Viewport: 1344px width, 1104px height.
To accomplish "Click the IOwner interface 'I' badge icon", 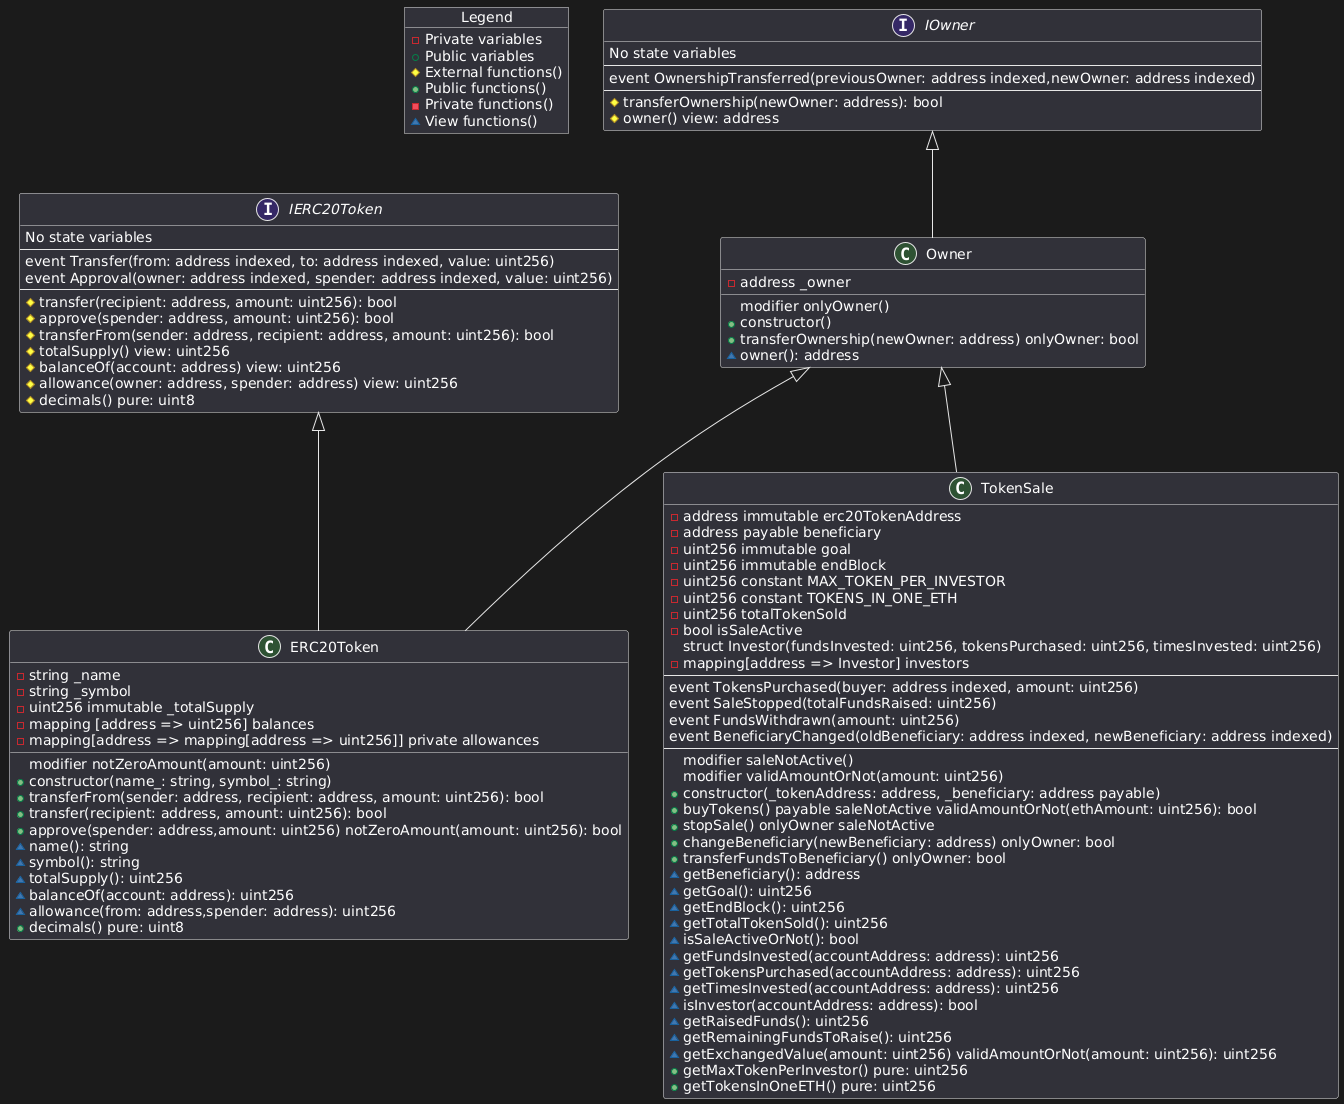I will 903,26.
